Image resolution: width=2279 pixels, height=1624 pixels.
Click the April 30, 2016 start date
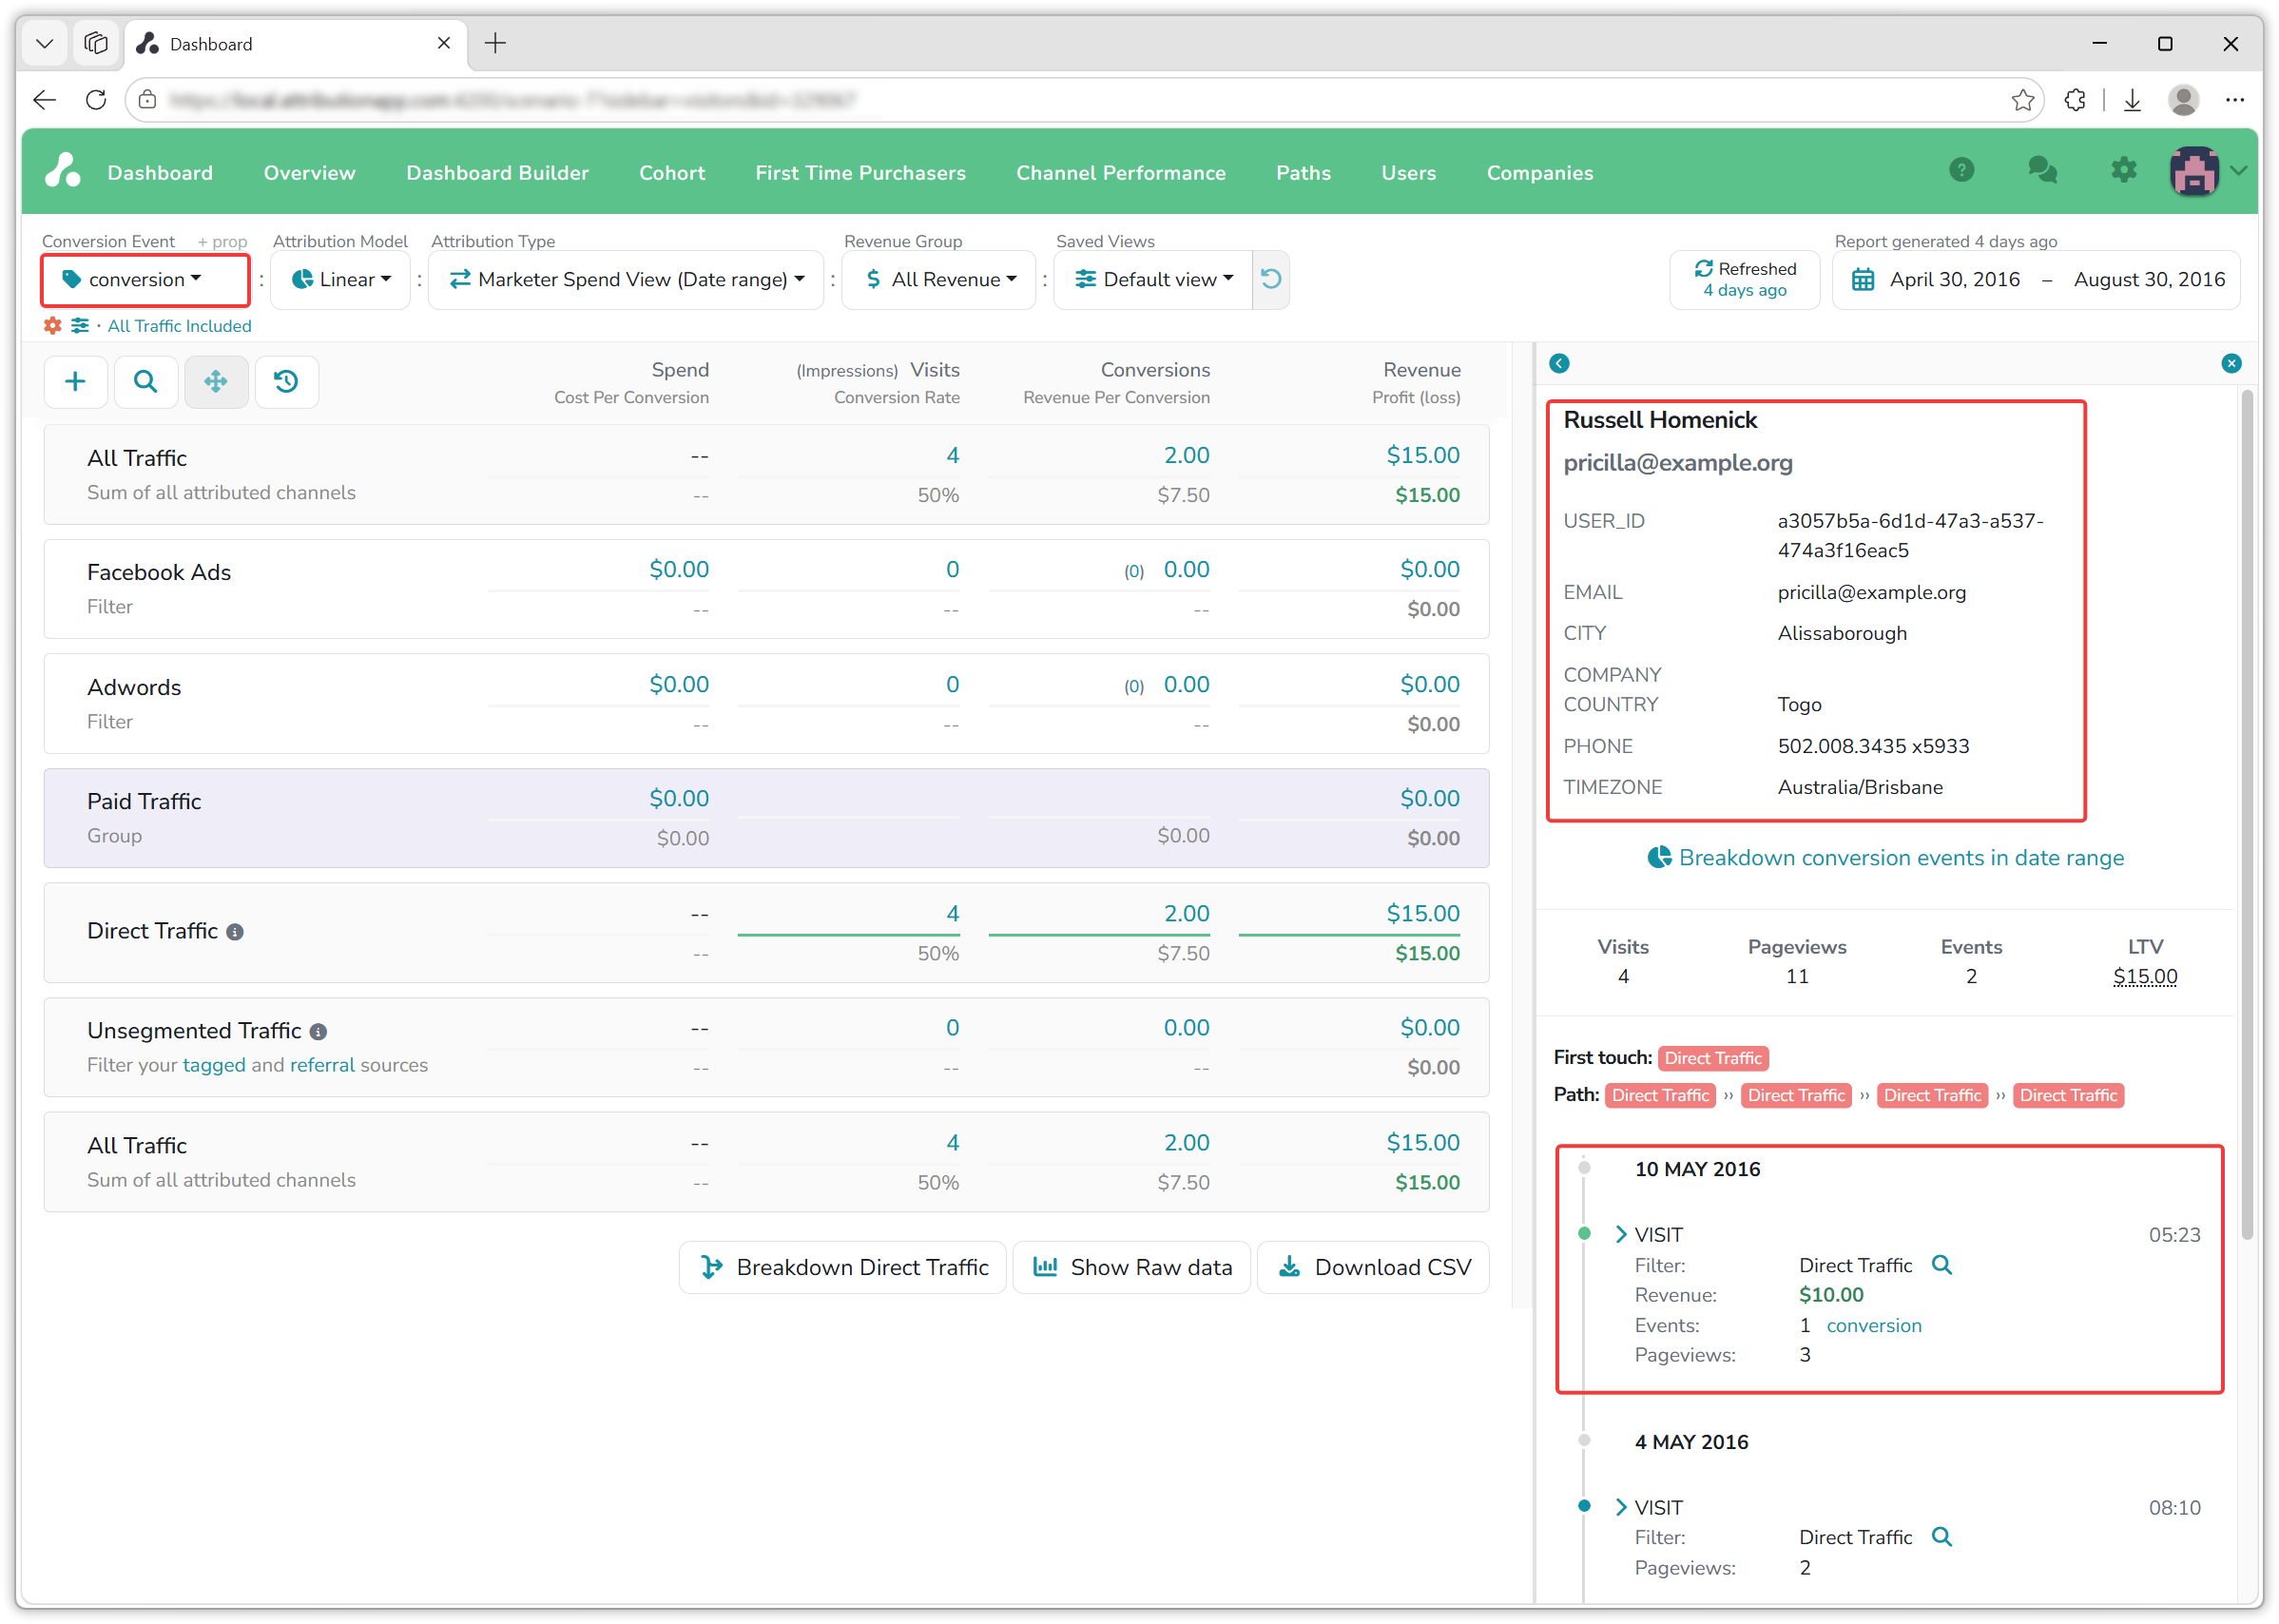[1954, 280]
